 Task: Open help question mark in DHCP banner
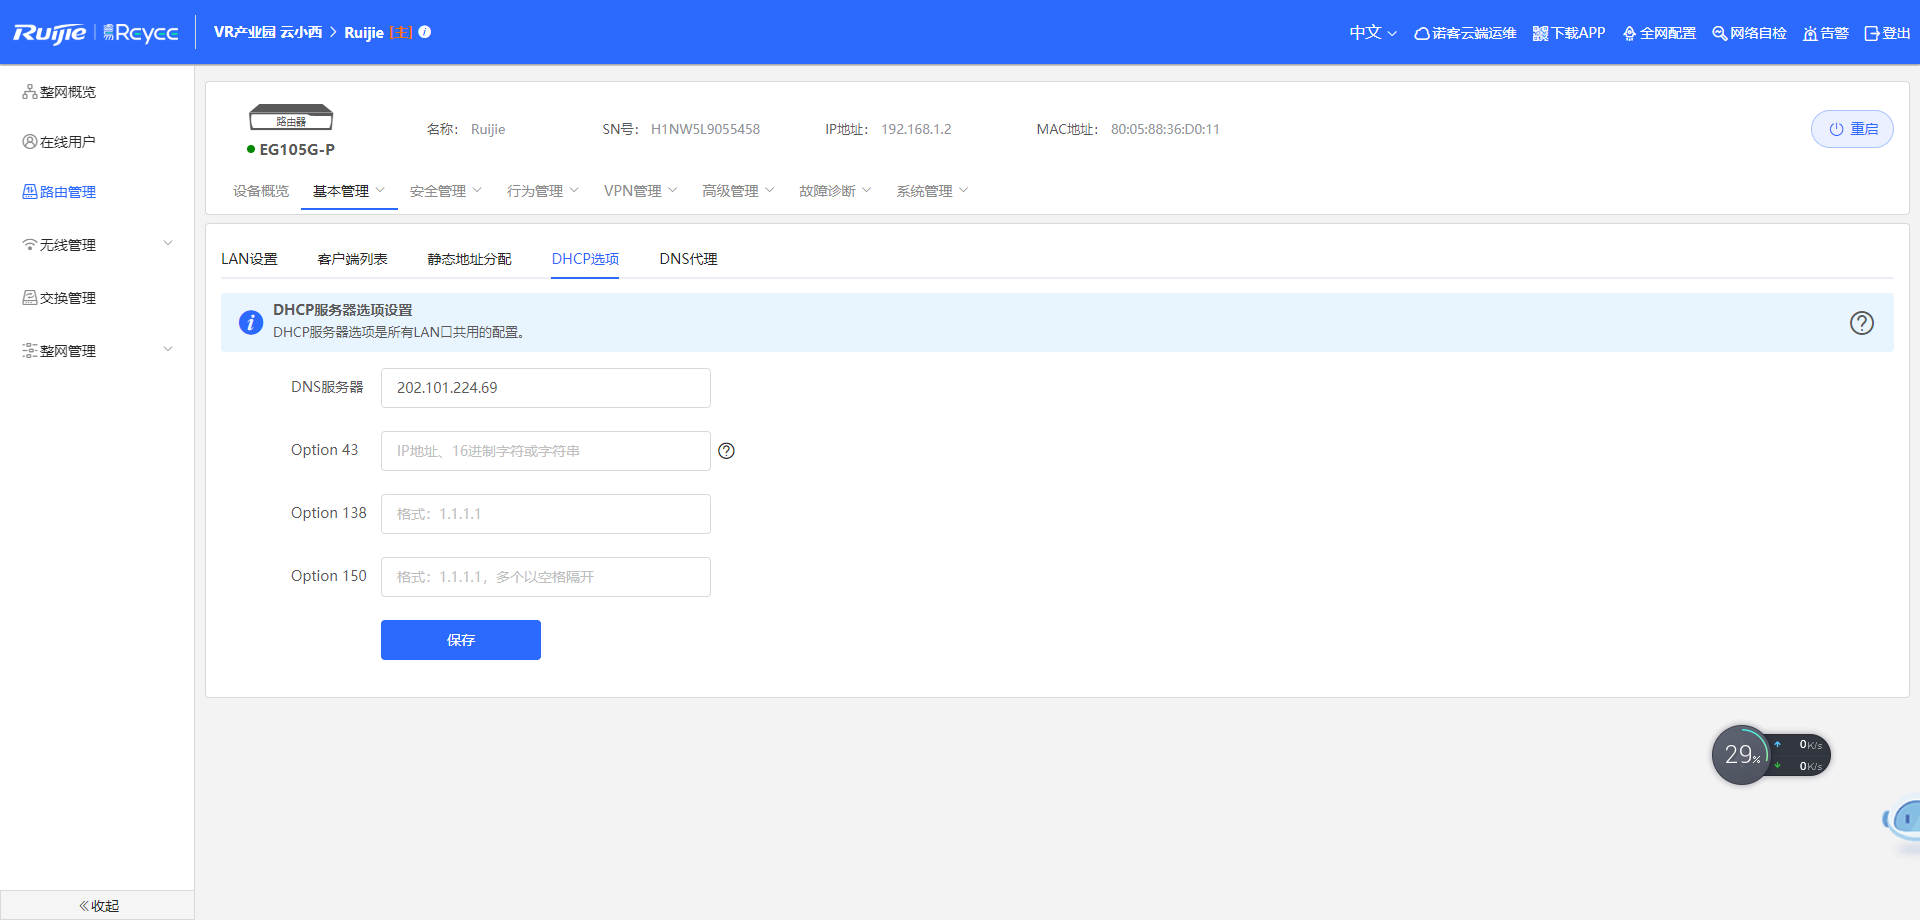(1861, 323)
